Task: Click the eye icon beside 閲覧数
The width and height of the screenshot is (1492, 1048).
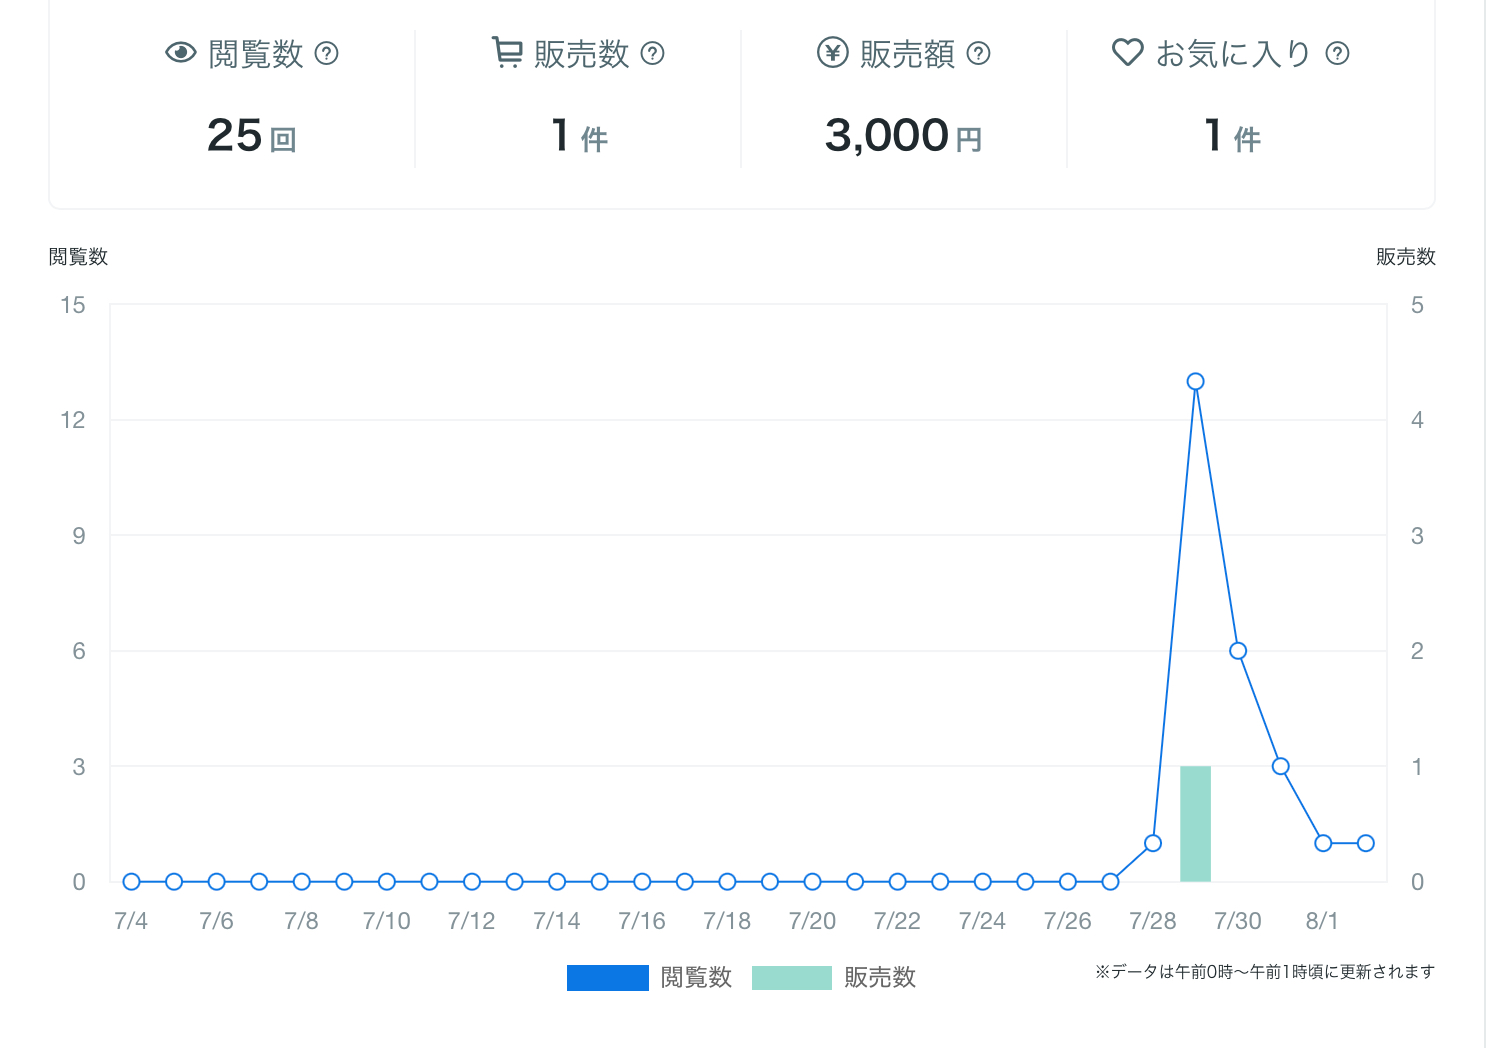Action: (x=180, y=53)
